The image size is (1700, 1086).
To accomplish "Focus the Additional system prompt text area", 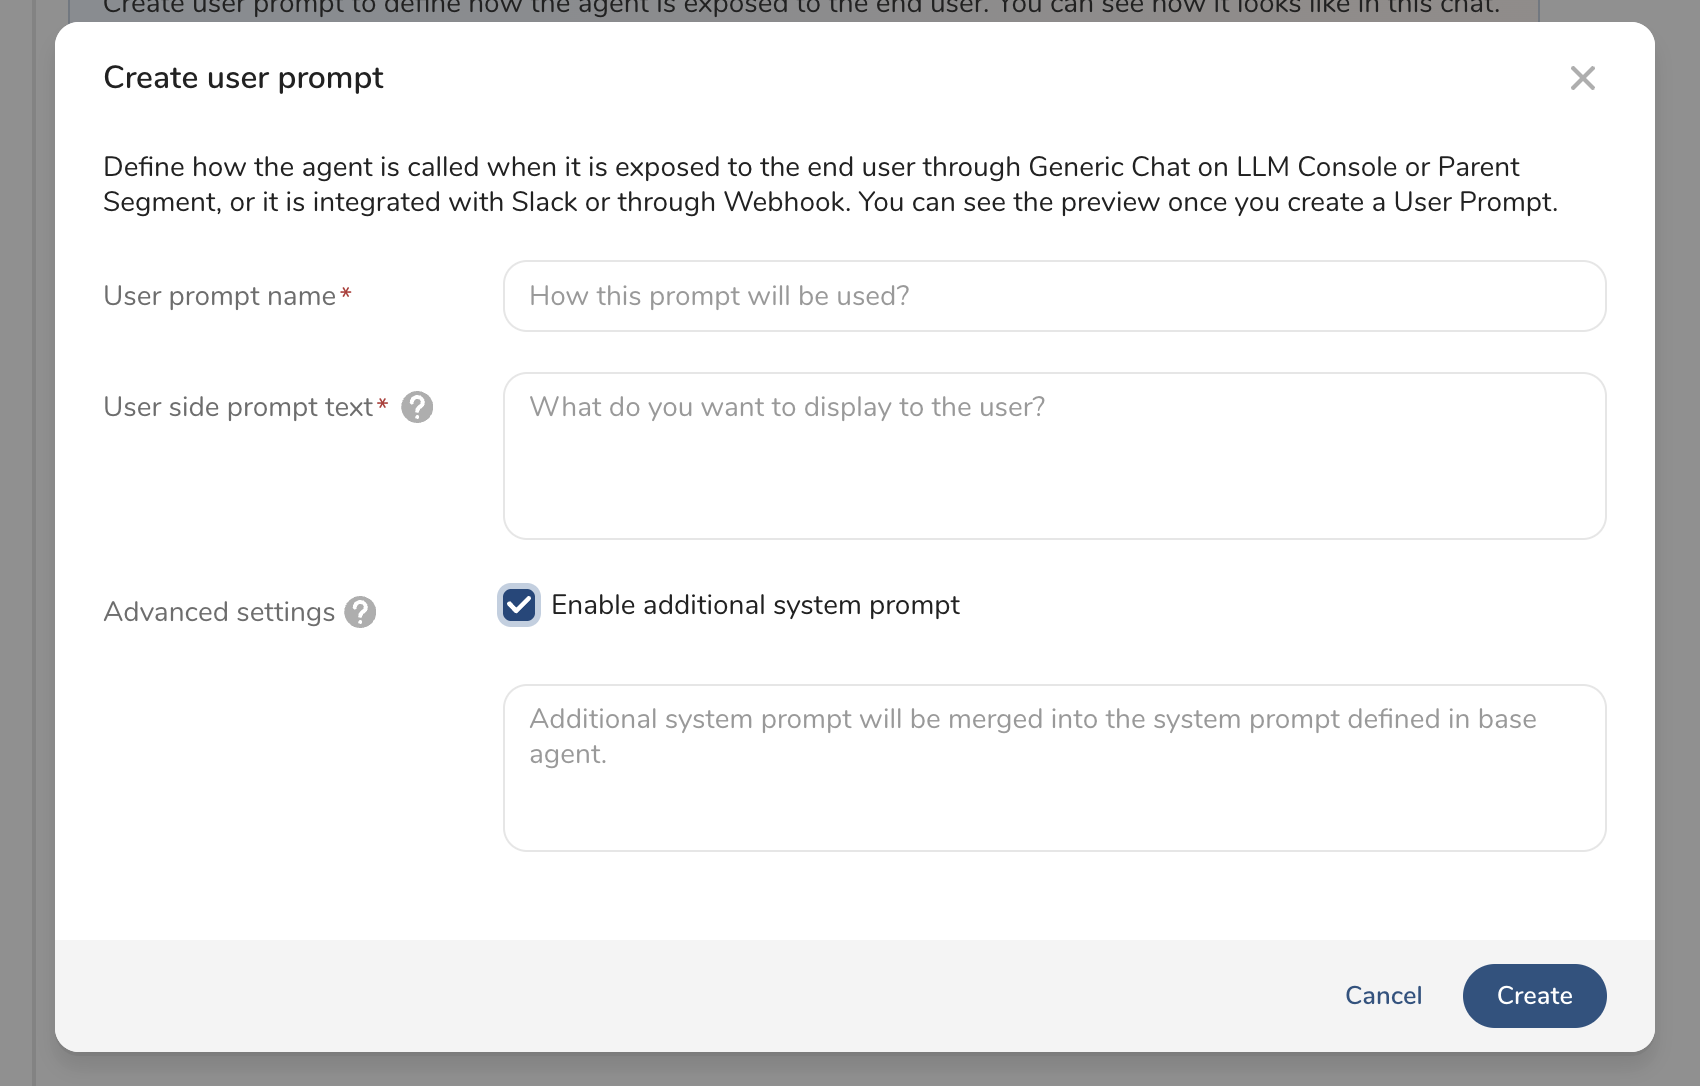I will tap(1054, 768).
